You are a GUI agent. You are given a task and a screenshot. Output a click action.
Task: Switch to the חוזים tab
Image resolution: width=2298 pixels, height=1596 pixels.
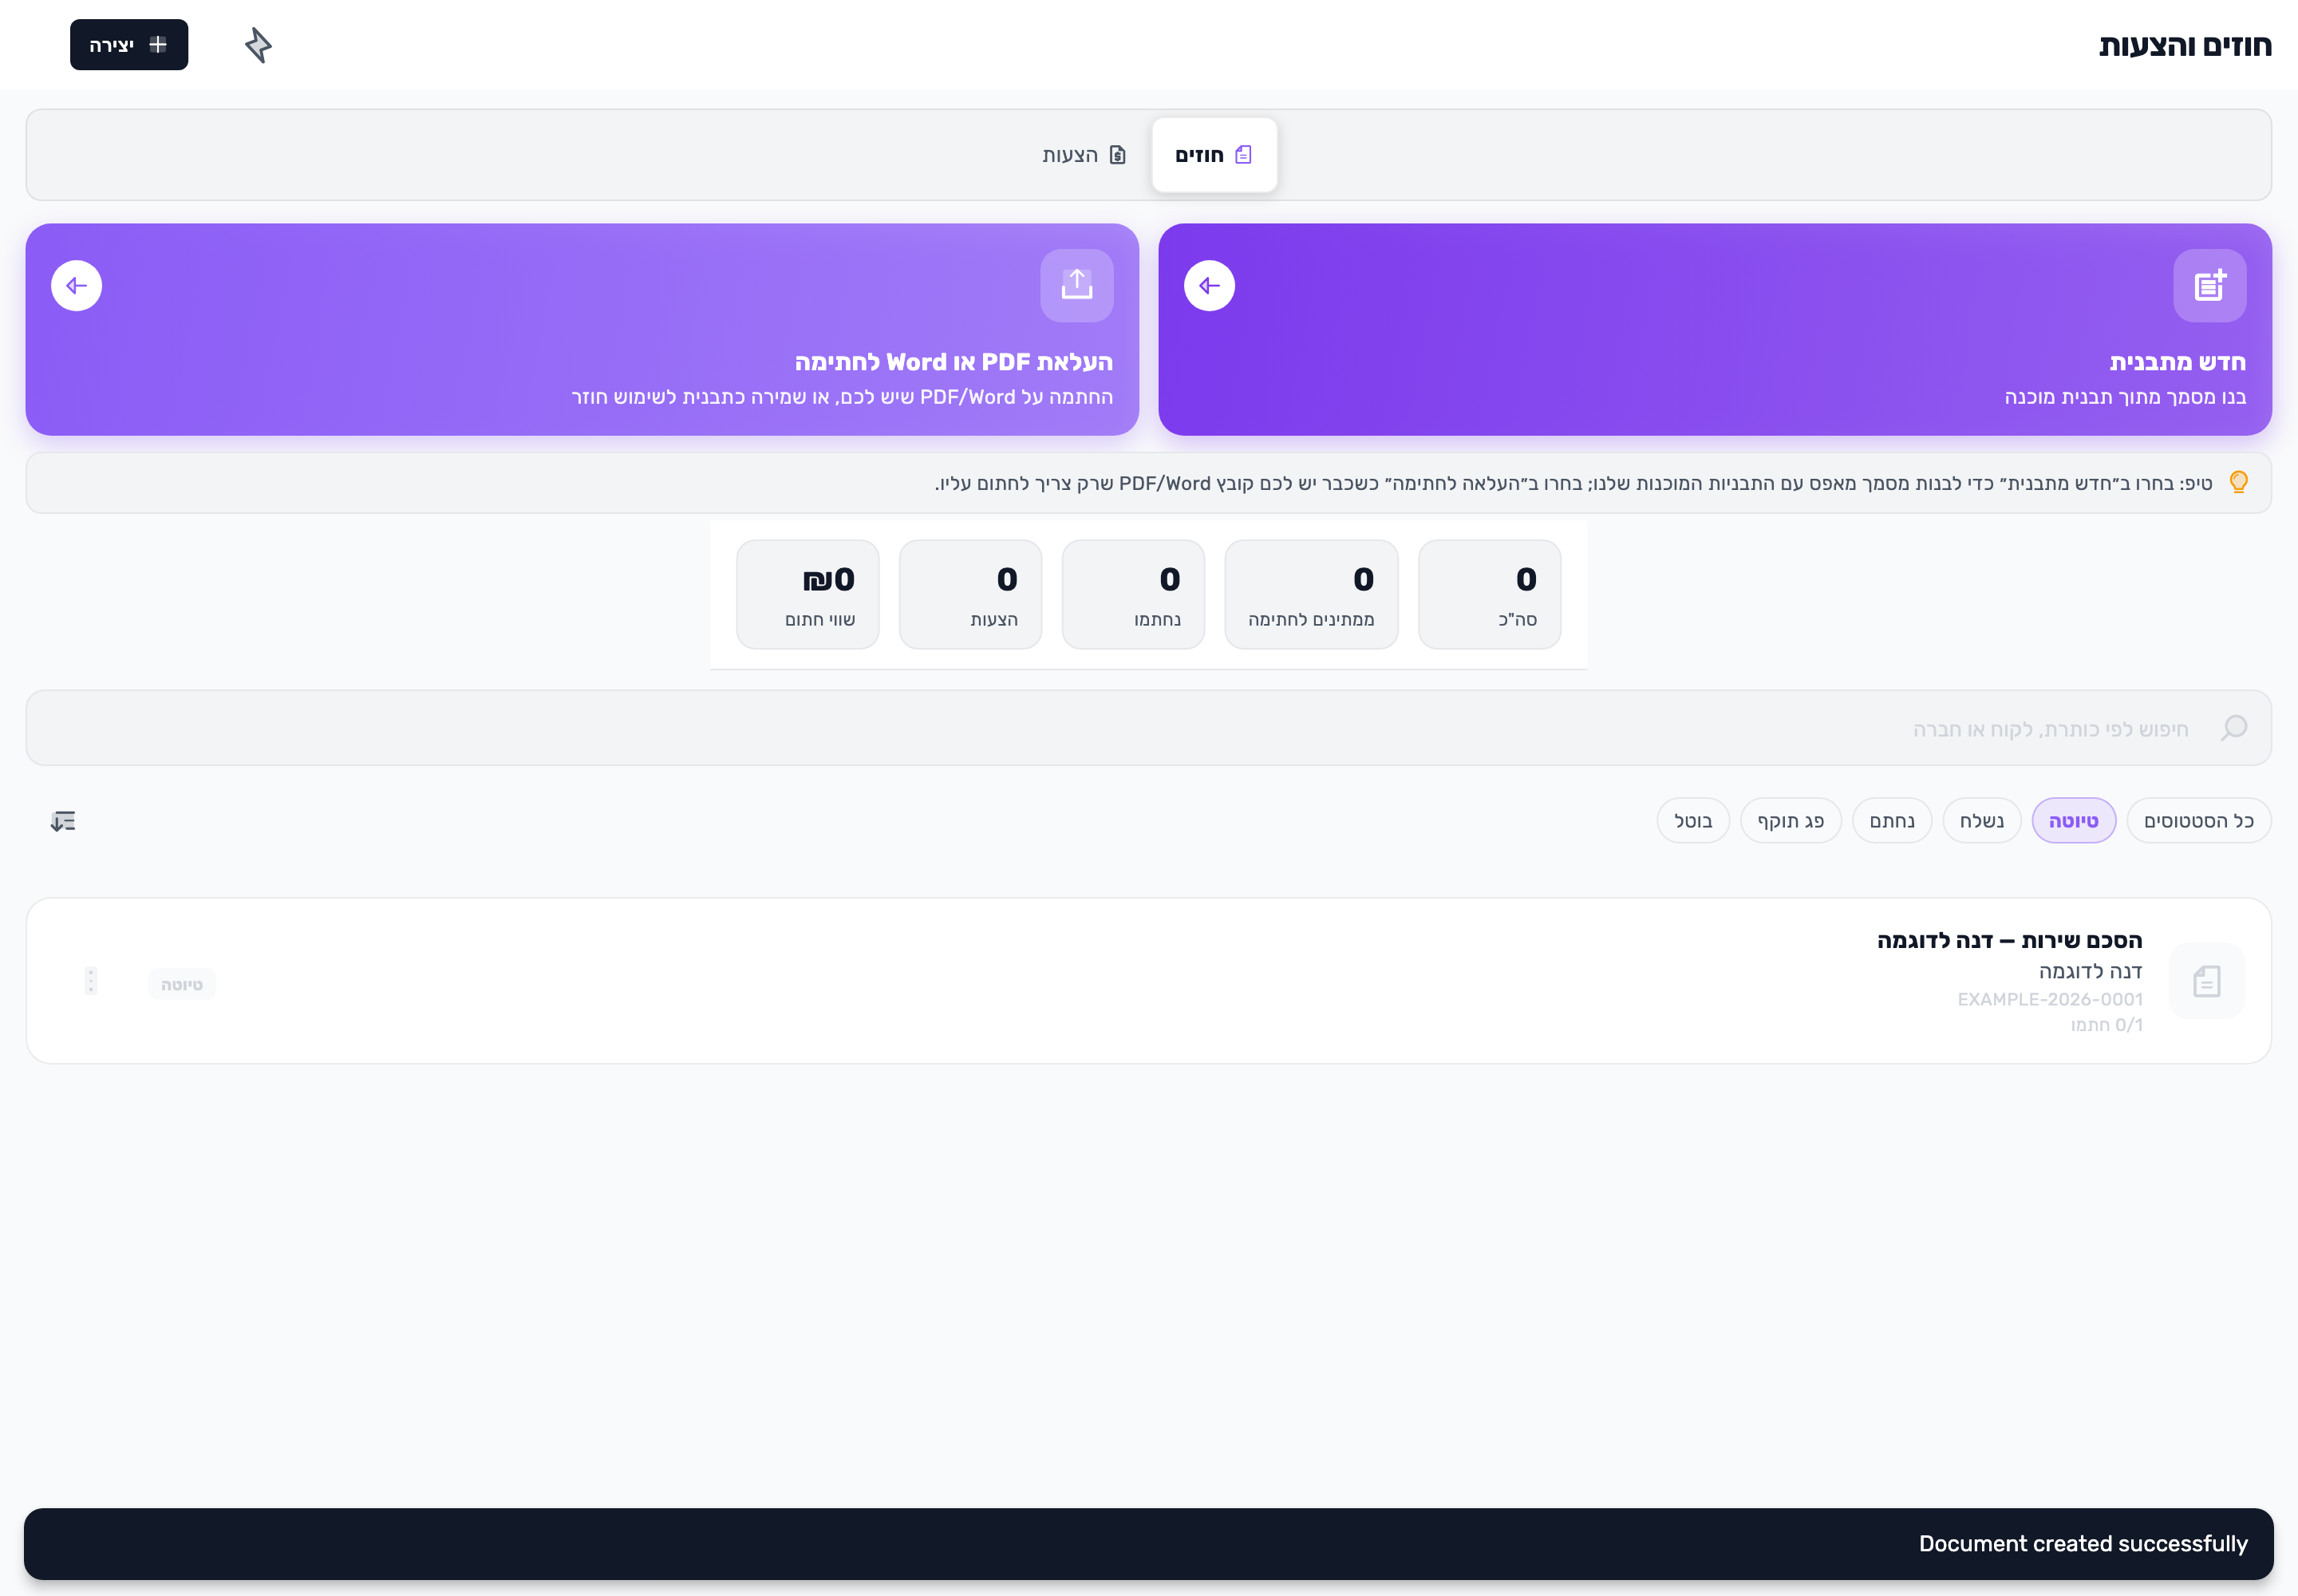[1214, 155]
